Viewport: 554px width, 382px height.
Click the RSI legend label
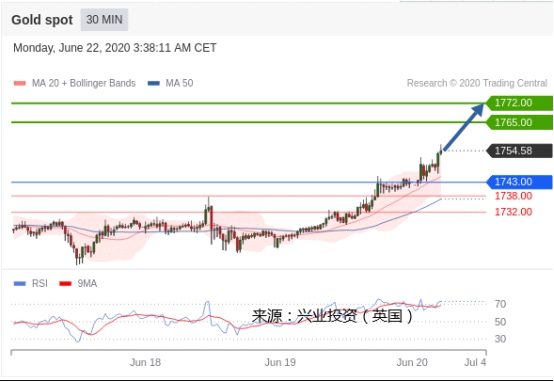click(40, 283)
